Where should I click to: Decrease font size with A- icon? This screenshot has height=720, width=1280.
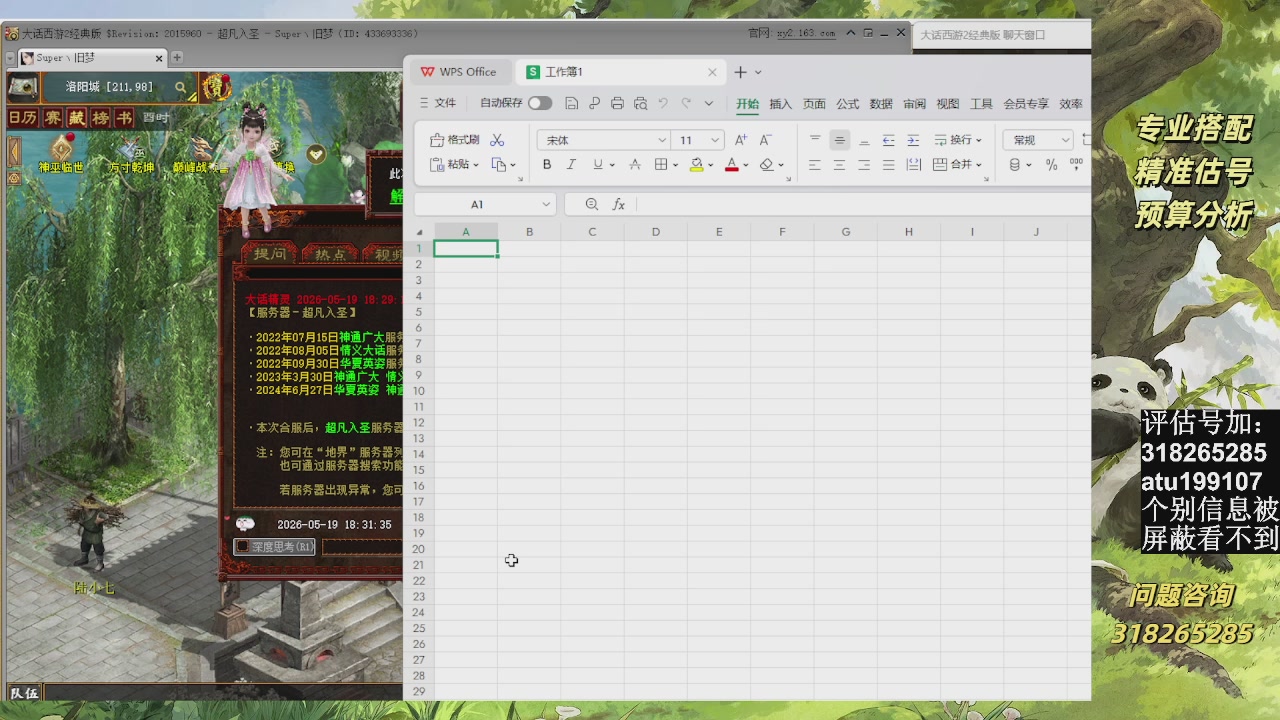point(766,140)
